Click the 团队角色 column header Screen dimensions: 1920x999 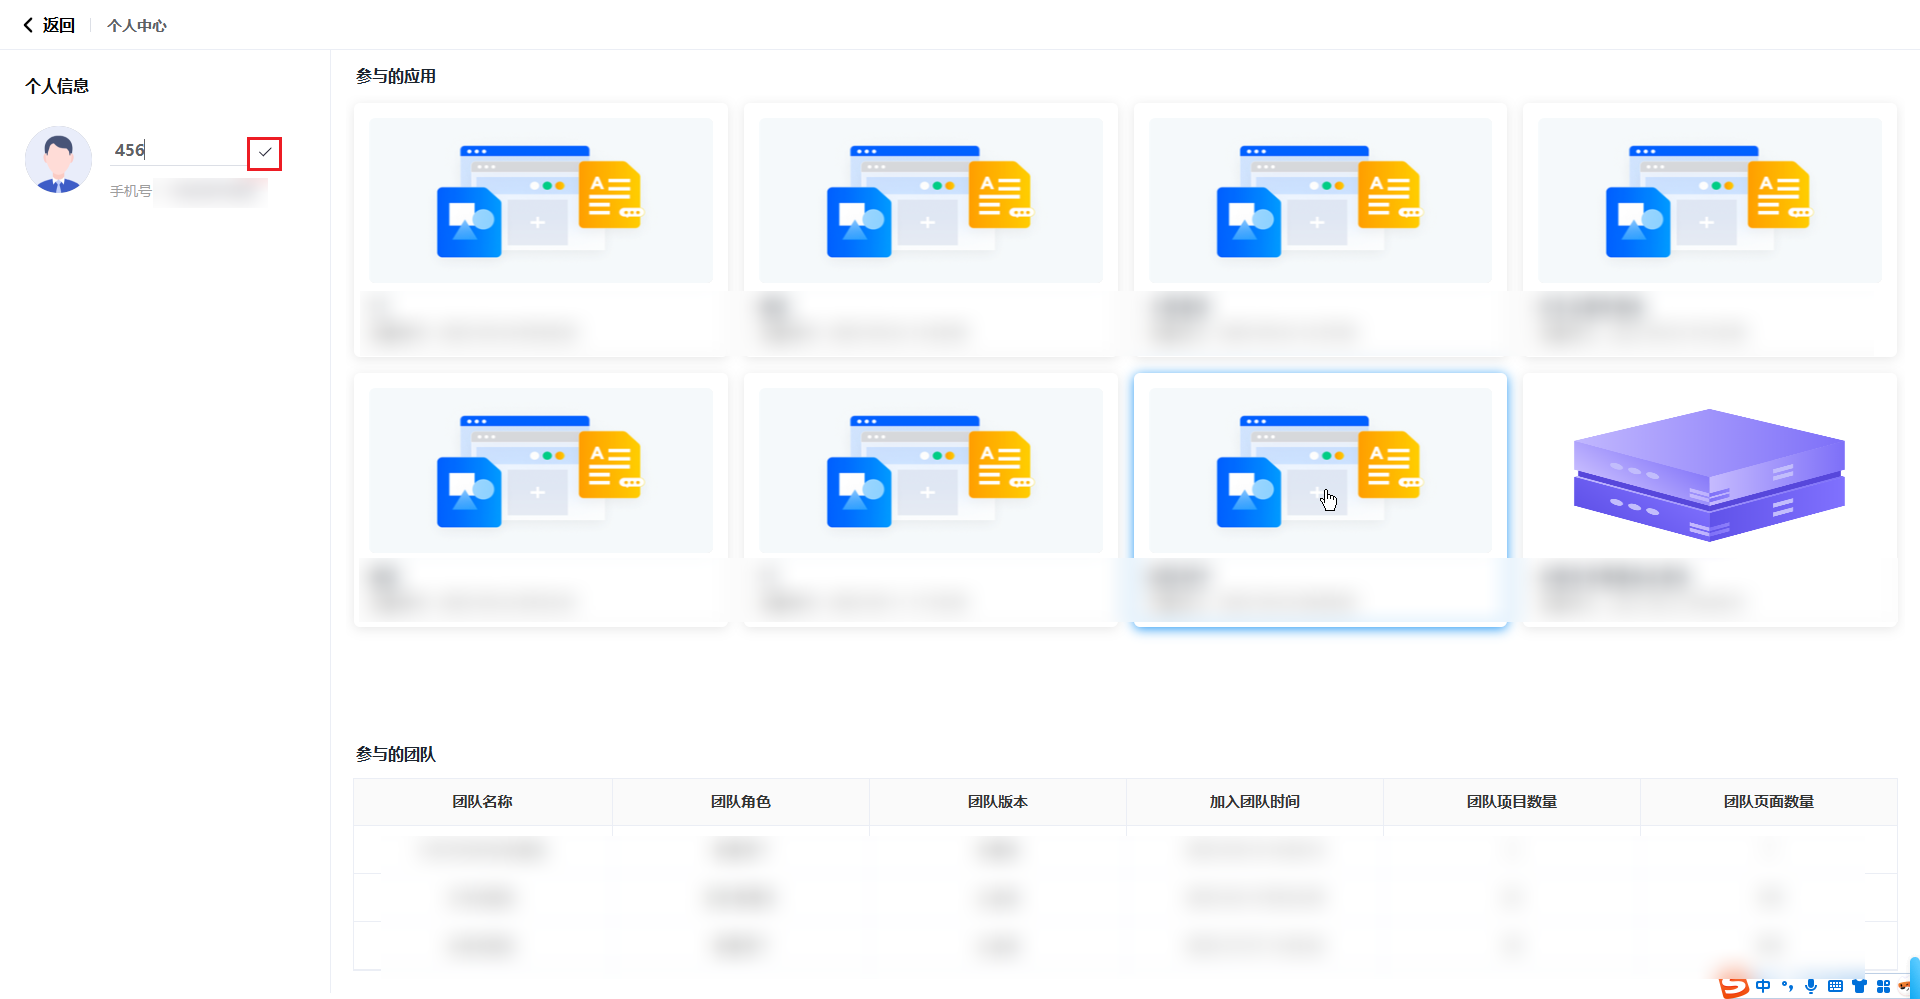click(x=740, y=802)
